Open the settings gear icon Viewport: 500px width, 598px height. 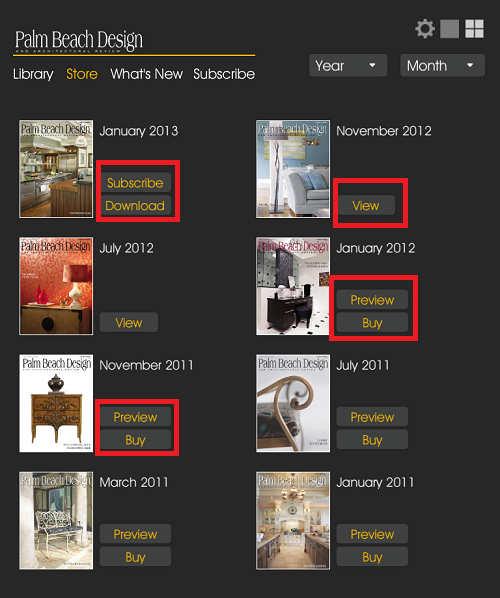click(x=424, y=29)
